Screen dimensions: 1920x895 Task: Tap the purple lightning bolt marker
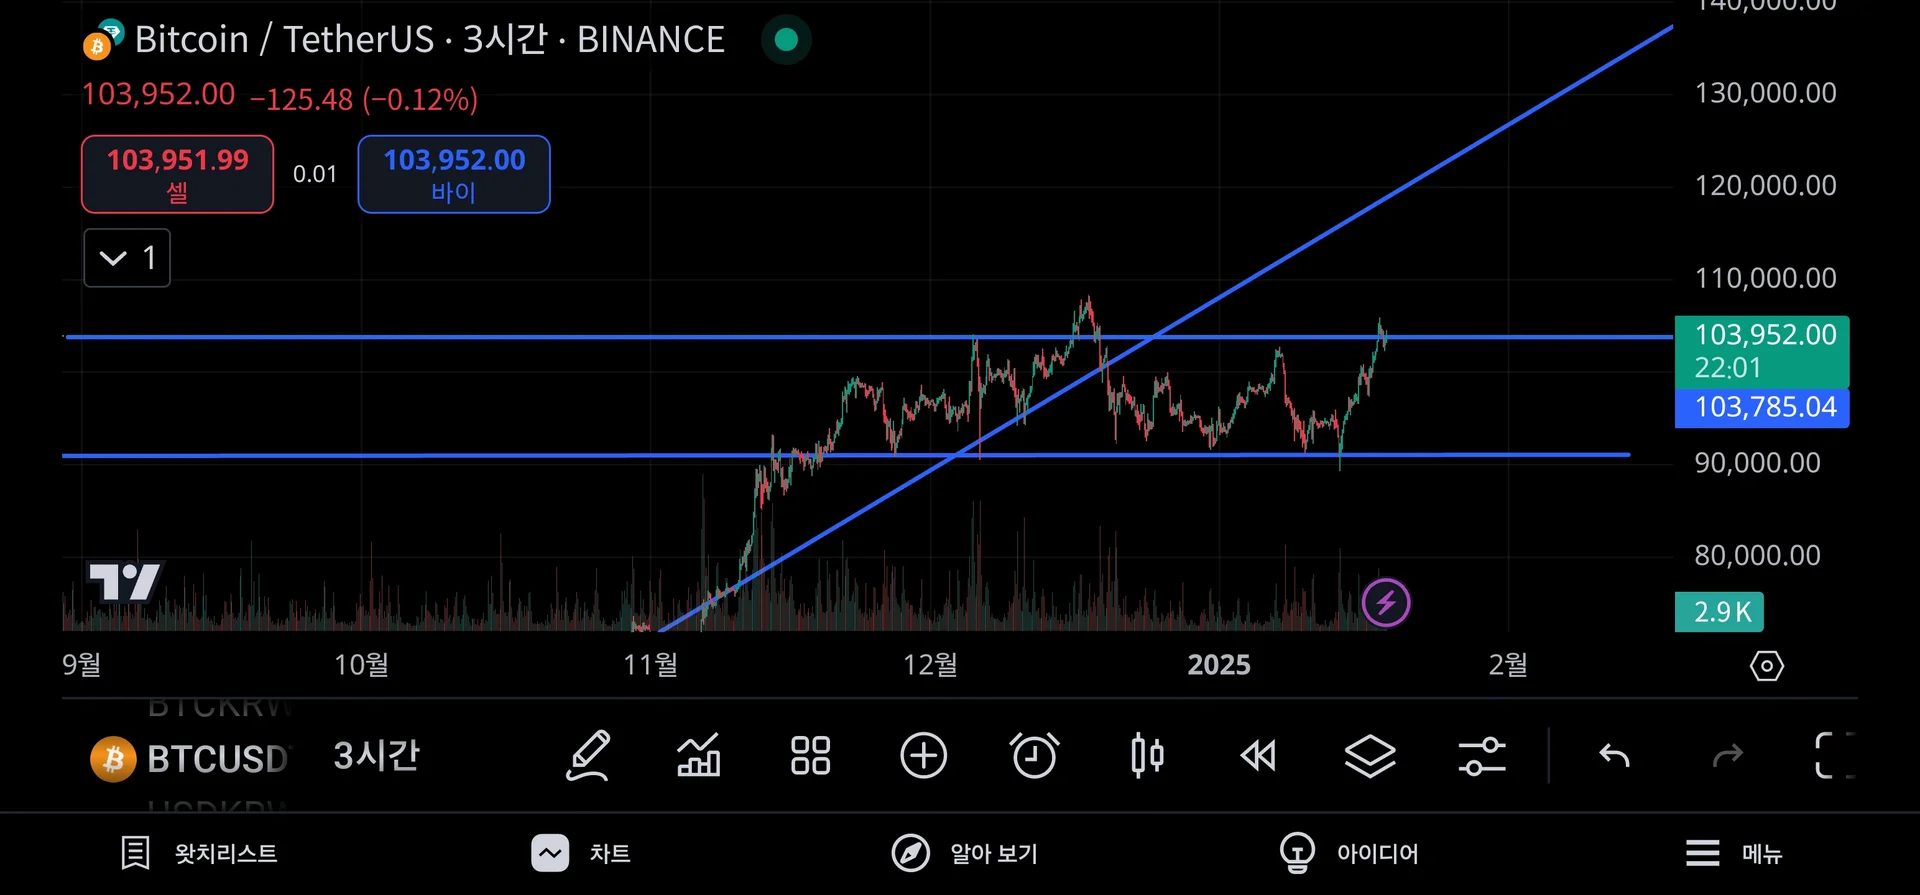pyautogui.click(x=1386, y=603)
